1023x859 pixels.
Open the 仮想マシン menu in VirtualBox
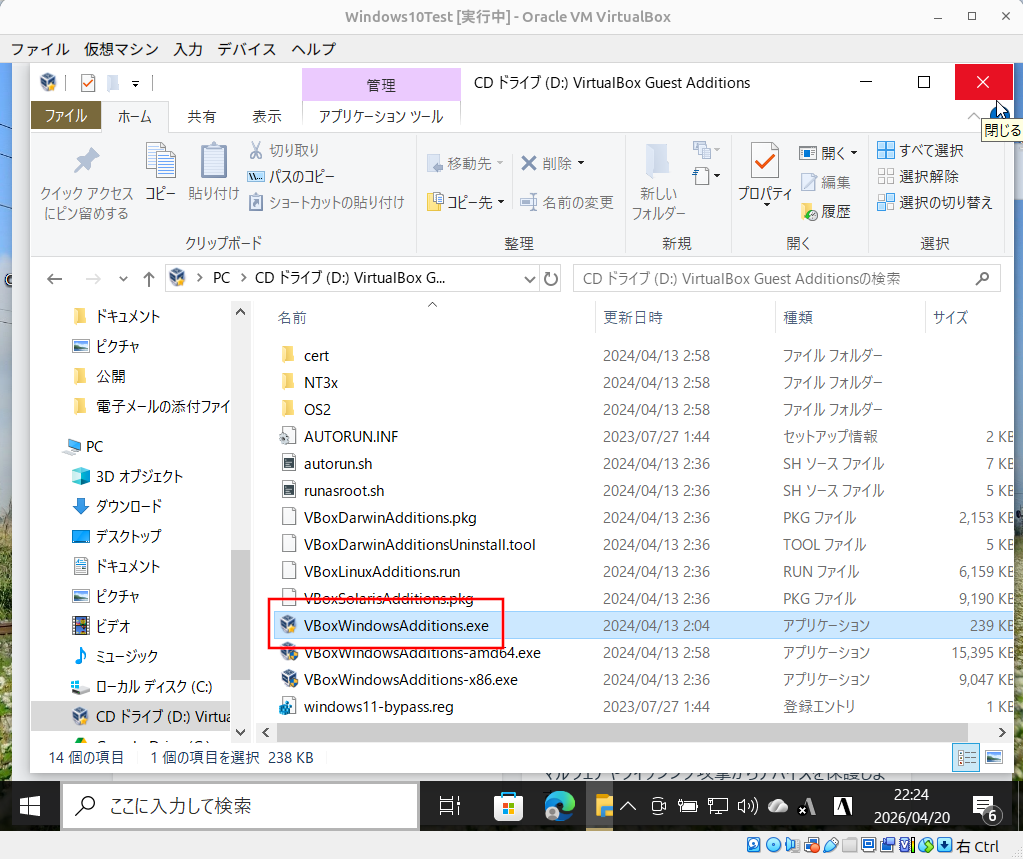[x=121, y=49]
